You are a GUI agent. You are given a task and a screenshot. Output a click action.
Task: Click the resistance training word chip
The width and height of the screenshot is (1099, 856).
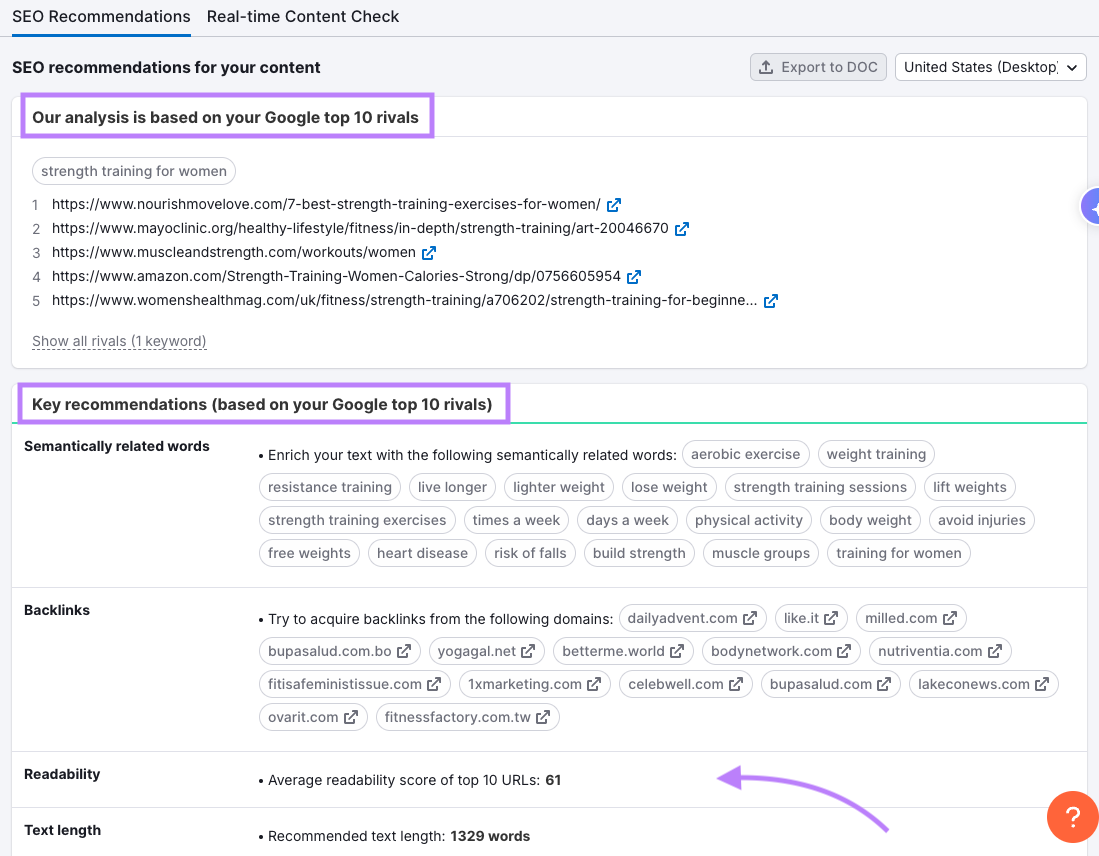point(329,487)
